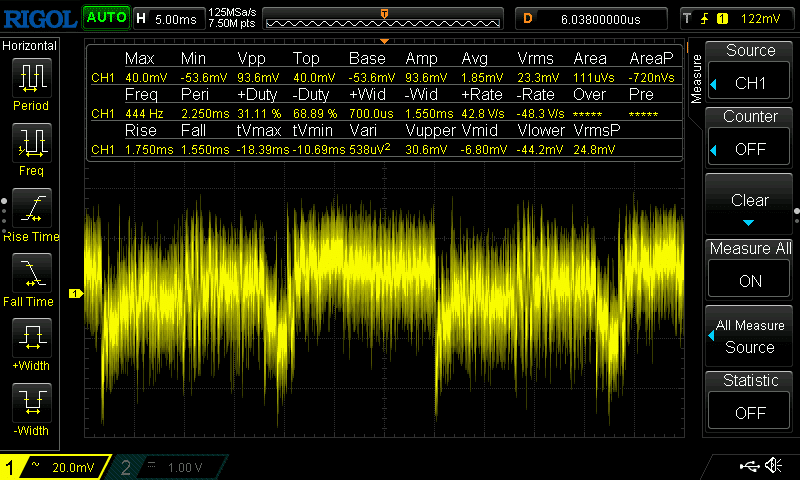This screenshot has height=480, width=800.
Task: Select channel 2 tab at 1.00 V
Action: click(170, 467)
